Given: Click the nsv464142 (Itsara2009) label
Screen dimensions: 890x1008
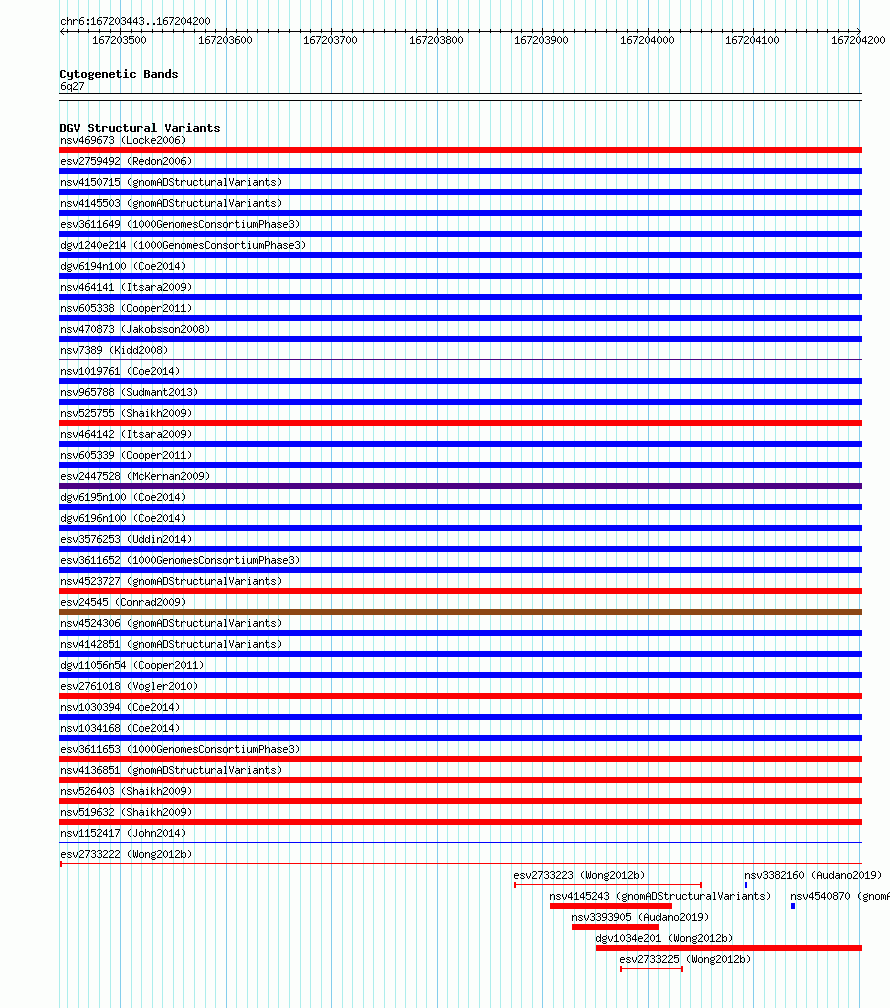Looking at the screenshot, I should tap(126, 435).
